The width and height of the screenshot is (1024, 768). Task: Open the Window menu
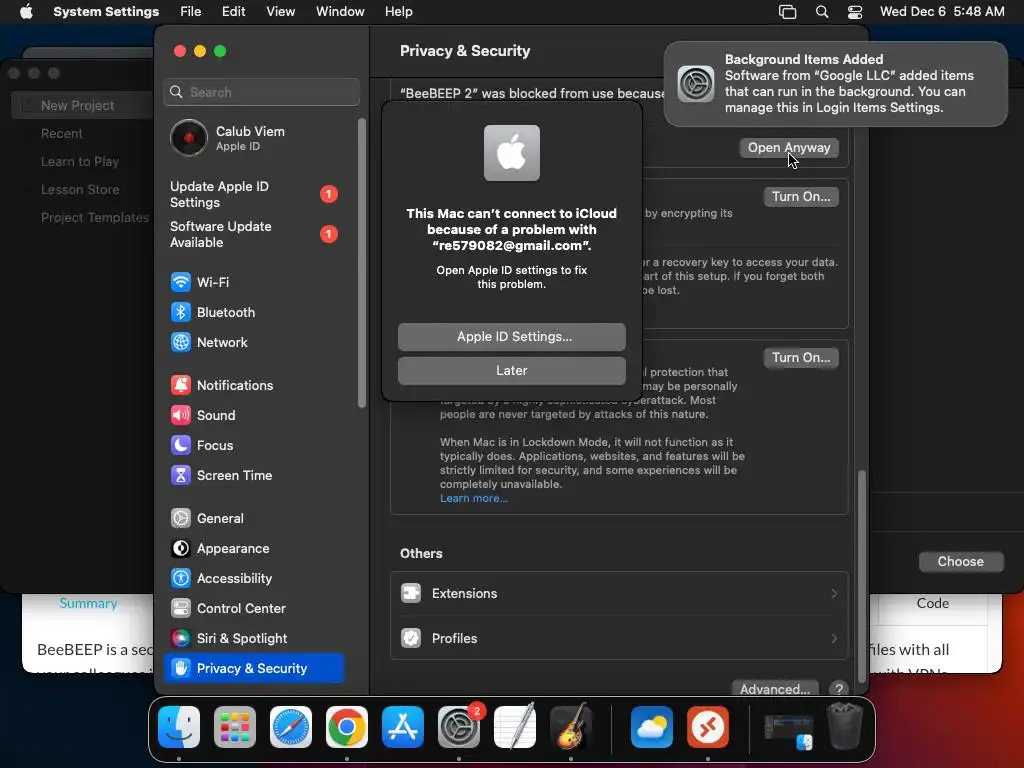pyautogui.click(x=340, y=12)
